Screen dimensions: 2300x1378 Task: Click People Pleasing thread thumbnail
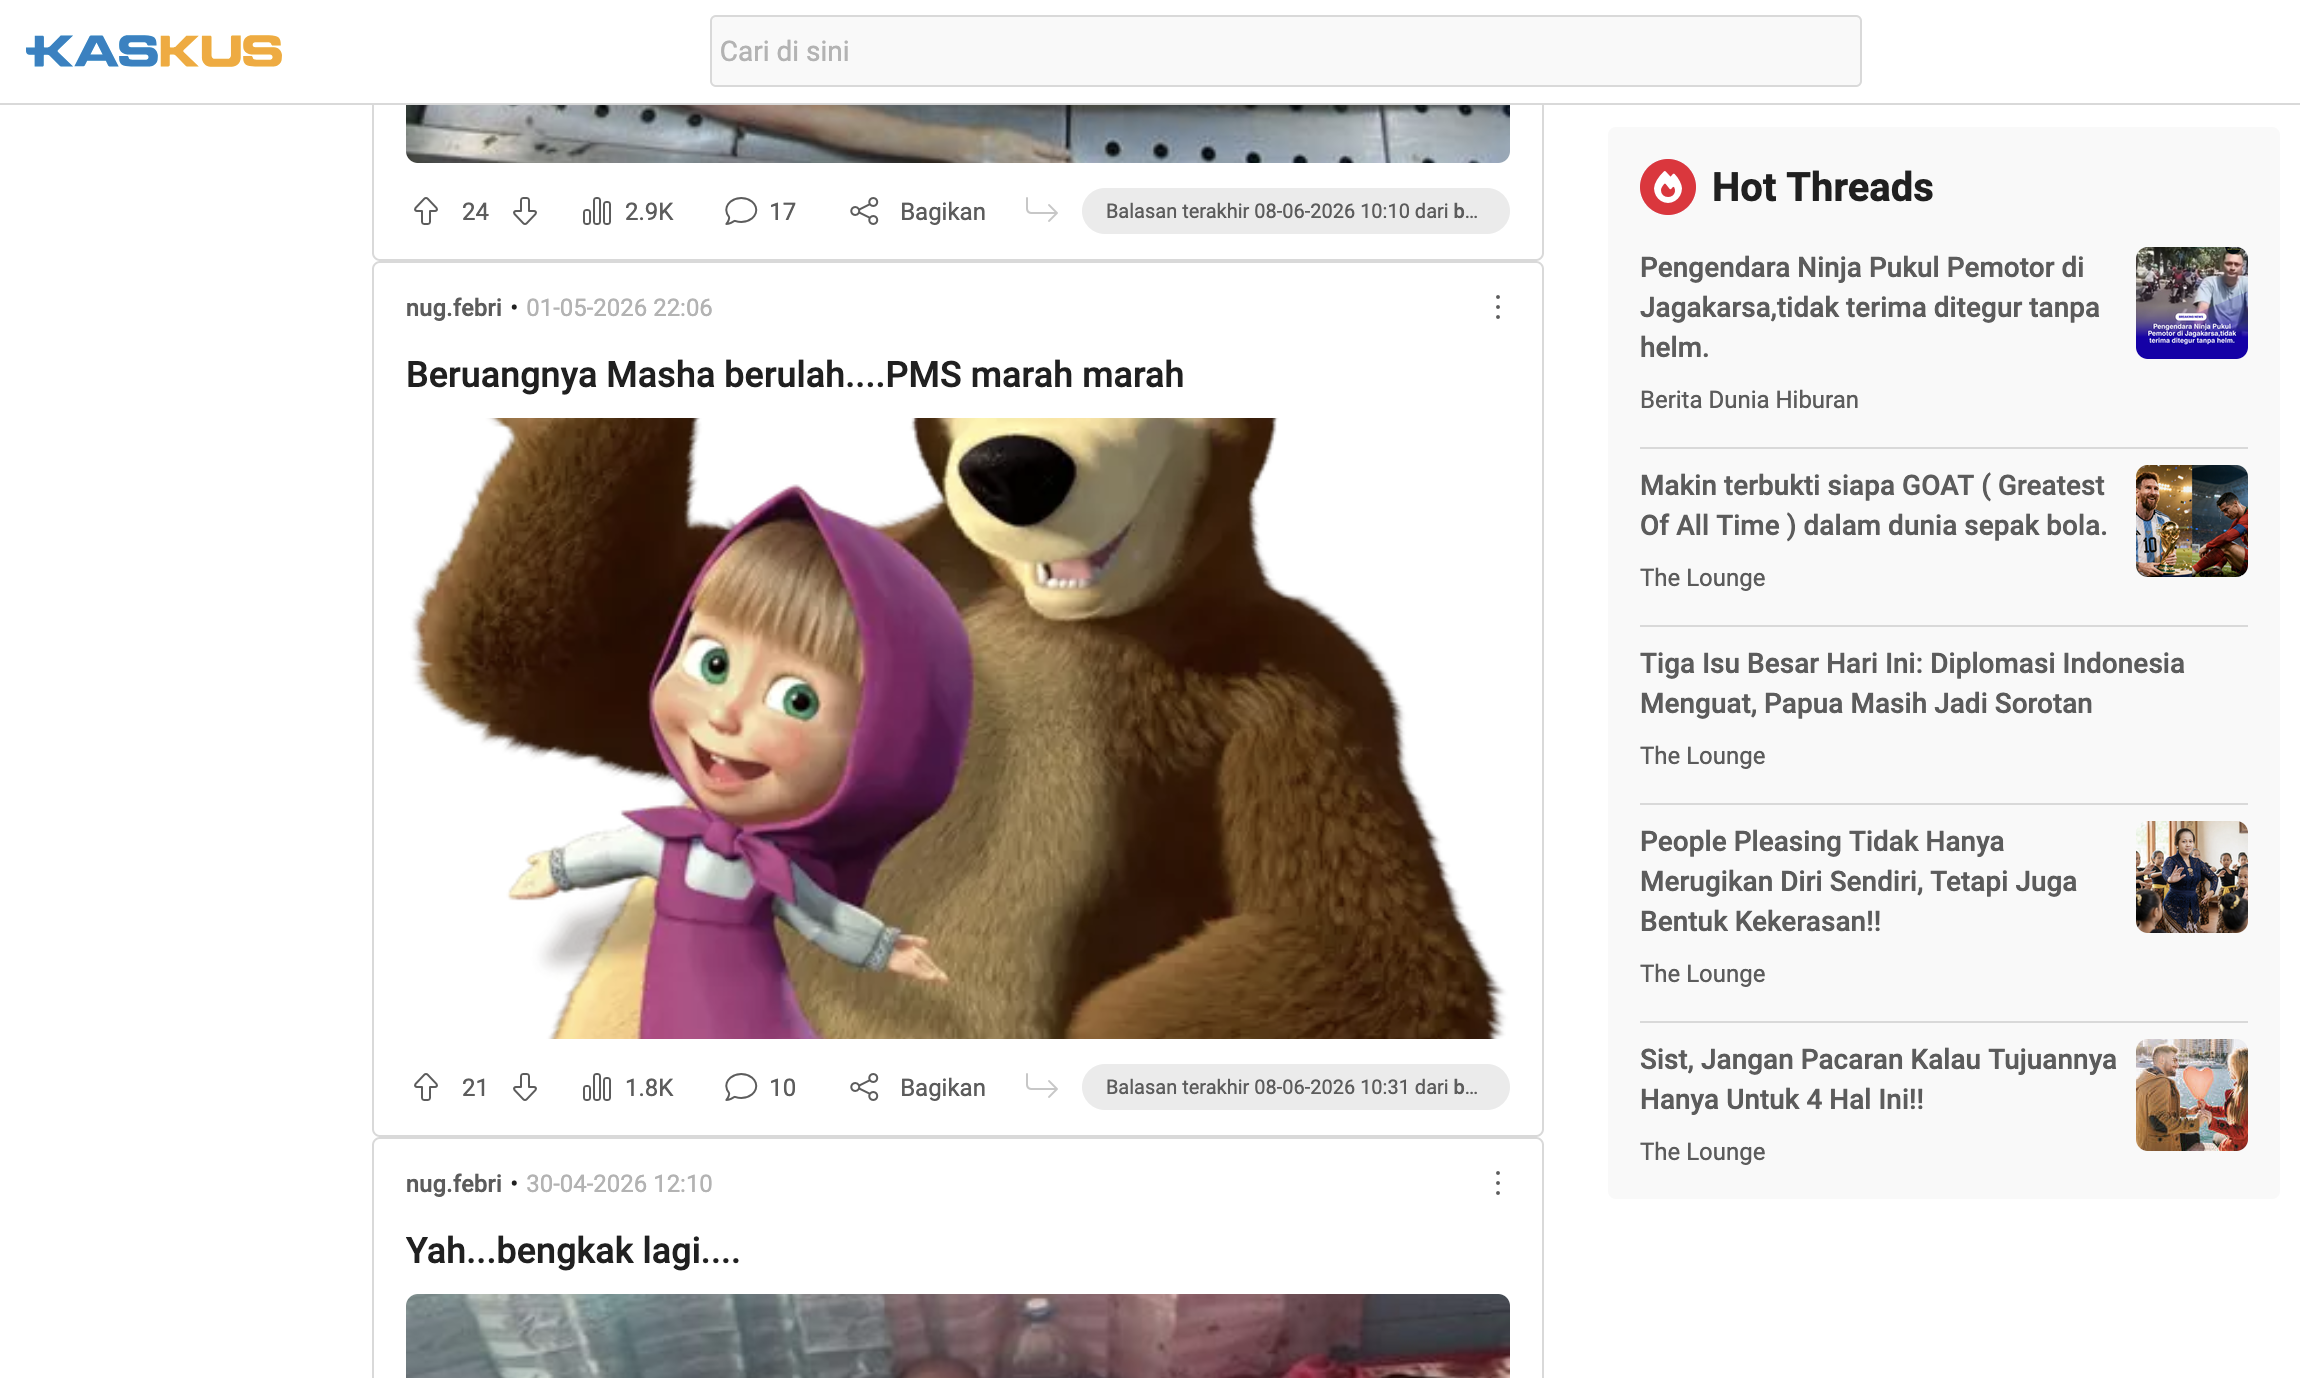coord(2192,877)
